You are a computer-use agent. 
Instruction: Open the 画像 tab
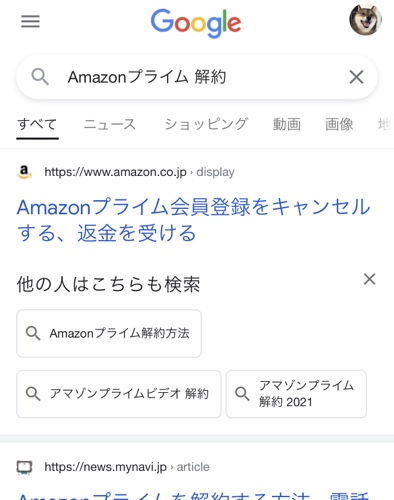click(x=339, y=125)
